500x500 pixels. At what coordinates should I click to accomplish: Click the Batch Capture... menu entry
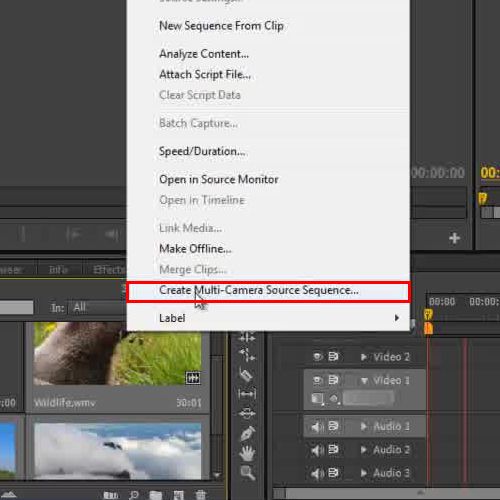point(268,123)
